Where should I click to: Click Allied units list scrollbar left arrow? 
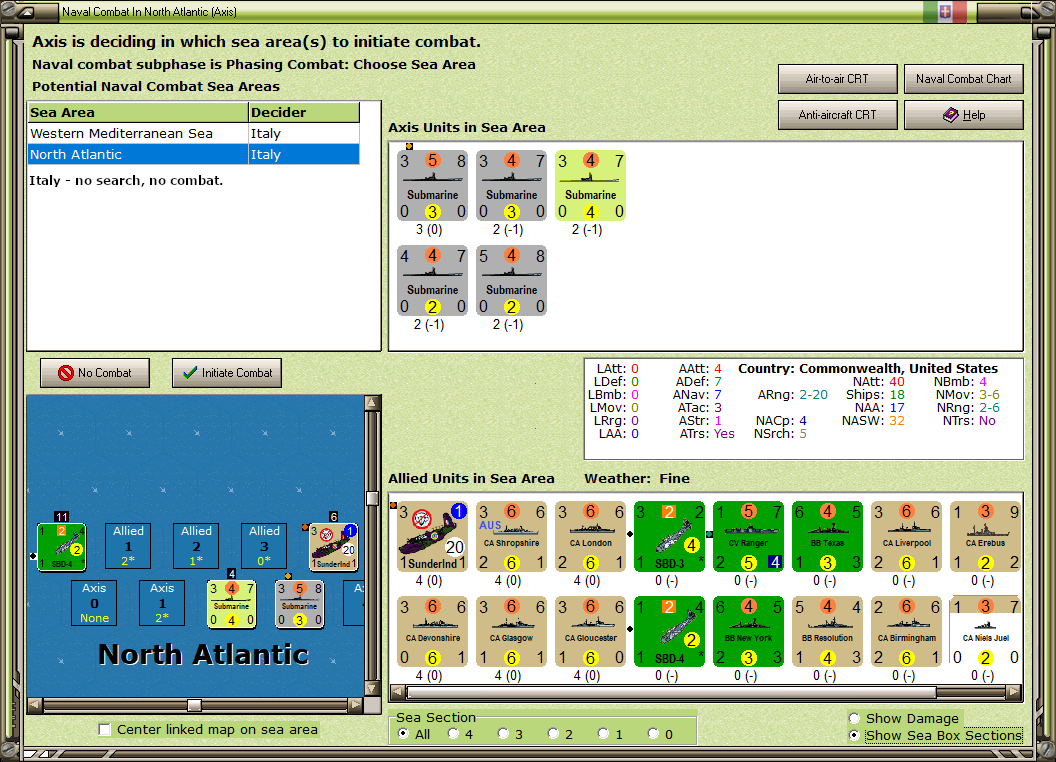click(398, 692)
